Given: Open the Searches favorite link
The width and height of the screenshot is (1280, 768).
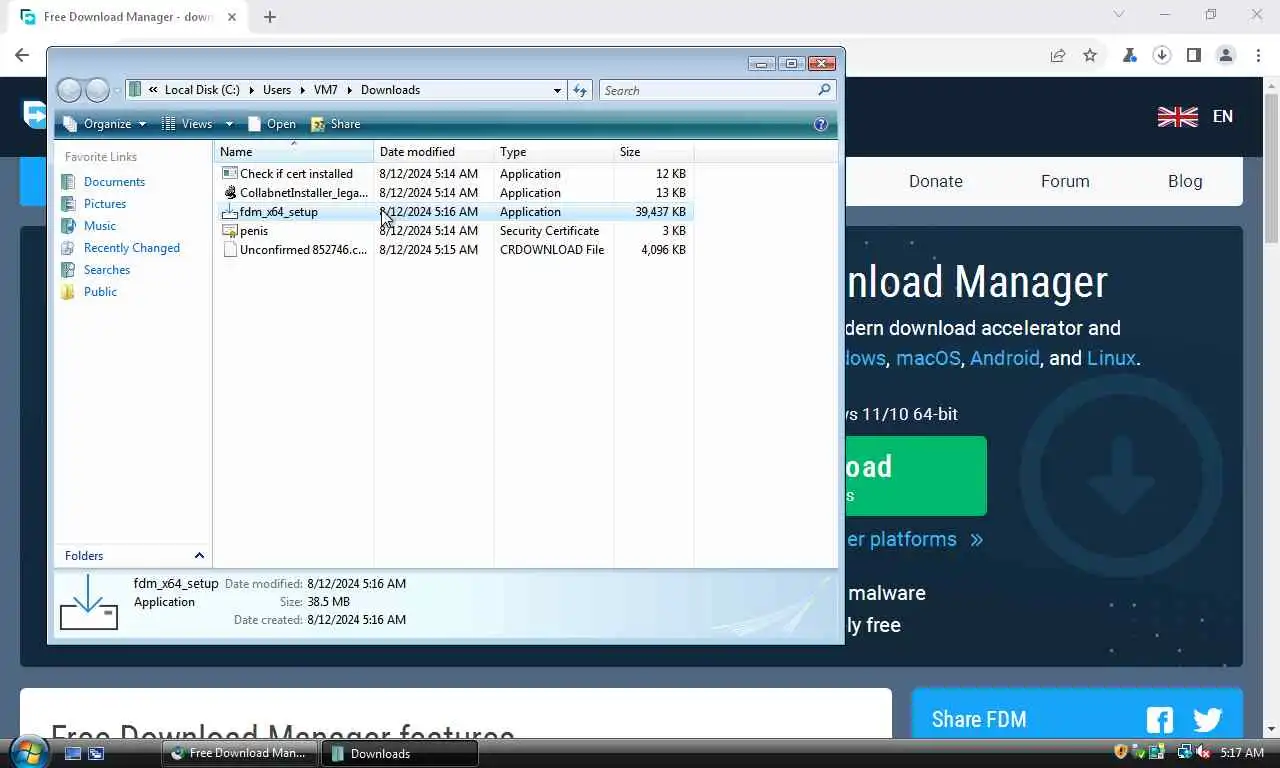Looking at the screenshot, I should [x=106, y=270].
